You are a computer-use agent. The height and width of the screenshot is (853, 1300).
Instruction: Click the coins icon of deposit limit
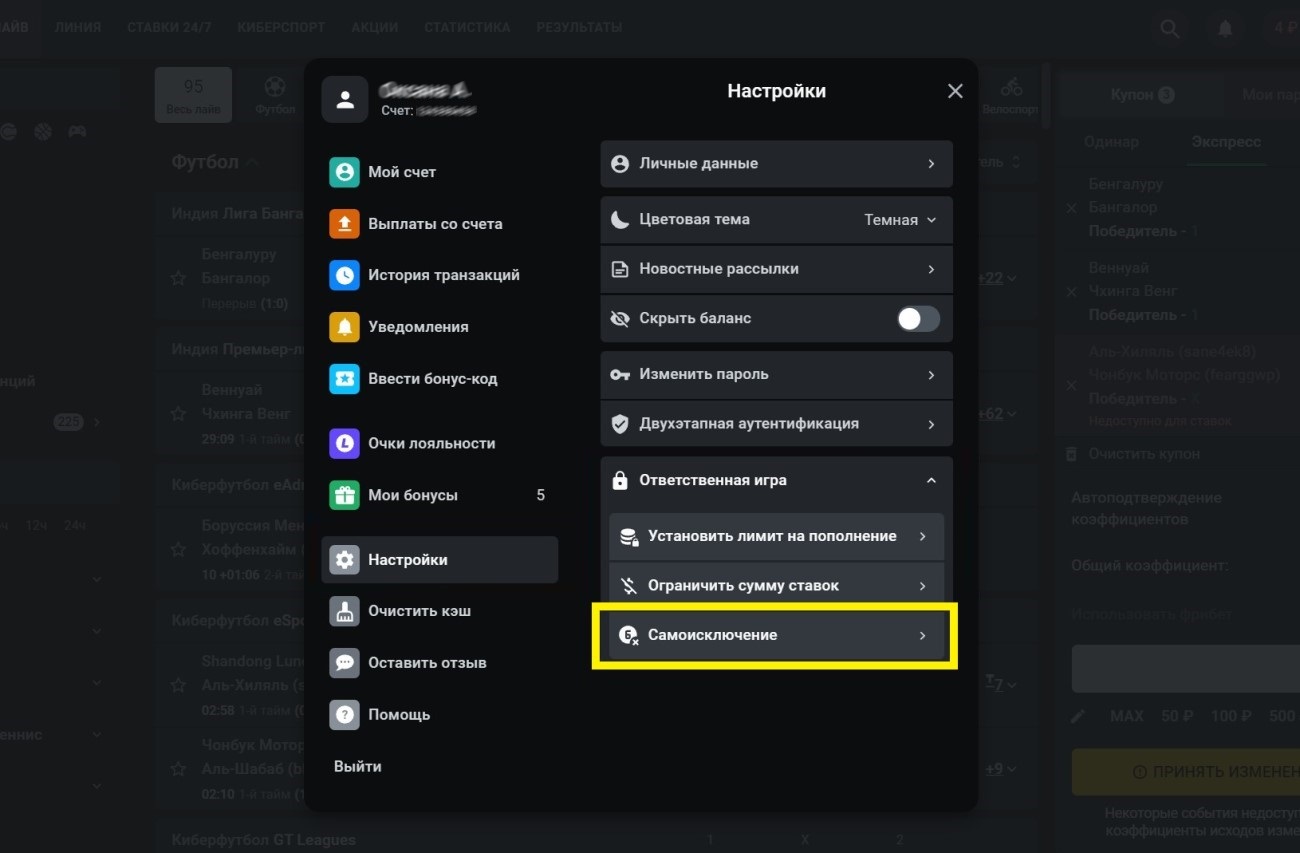pyautogui.click(x=629, y=536)
